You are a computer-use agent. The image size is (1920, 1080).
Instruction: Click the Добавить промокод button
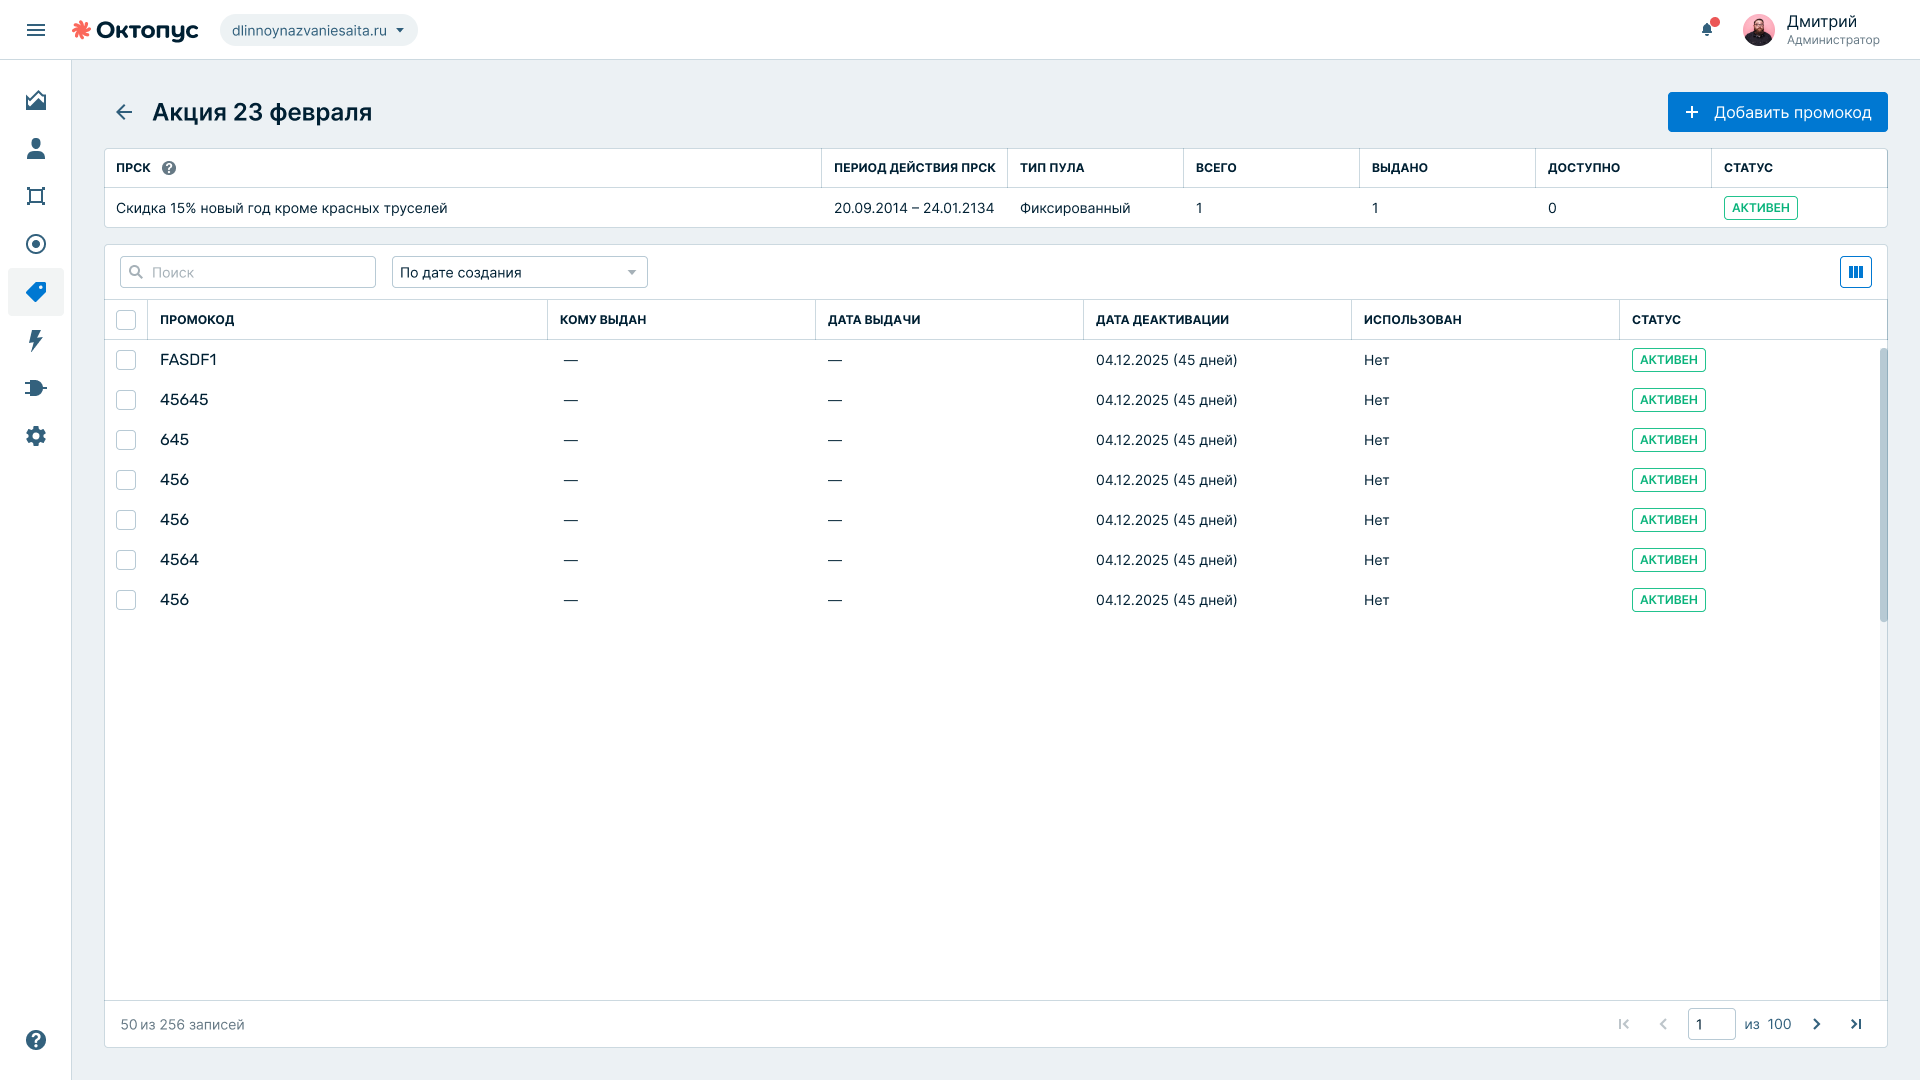(1778, 112)
